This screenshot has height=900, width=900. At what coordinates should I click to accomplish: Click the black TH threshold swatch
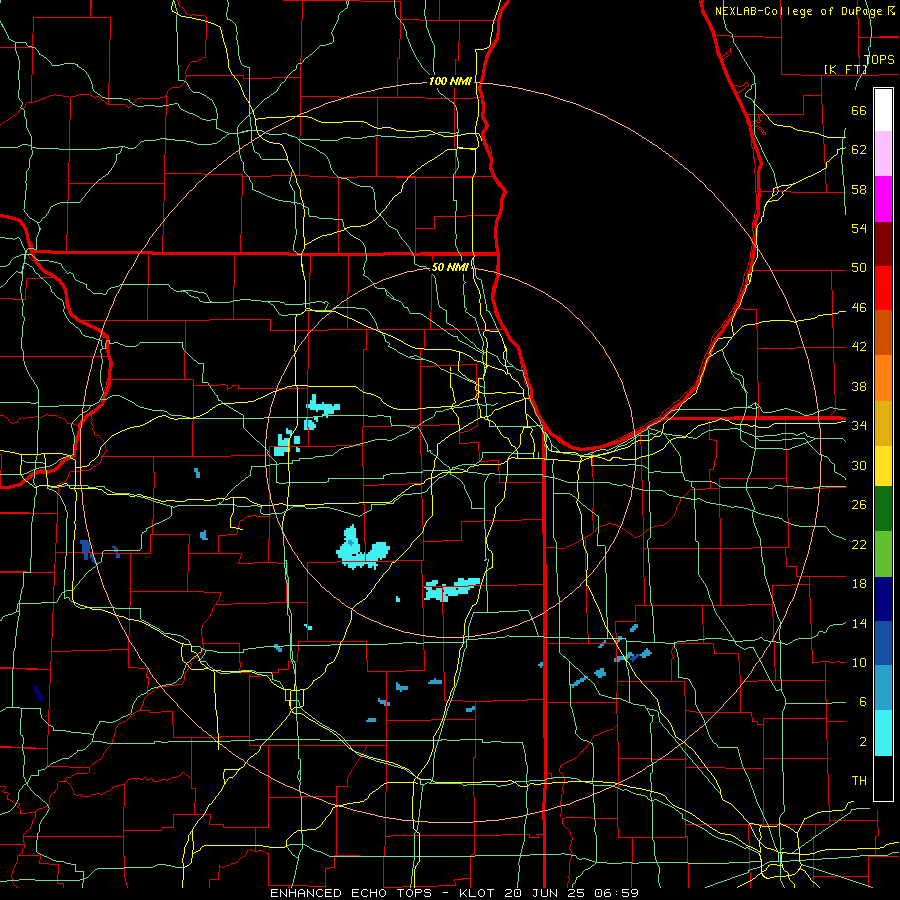(x=883, y=778)
